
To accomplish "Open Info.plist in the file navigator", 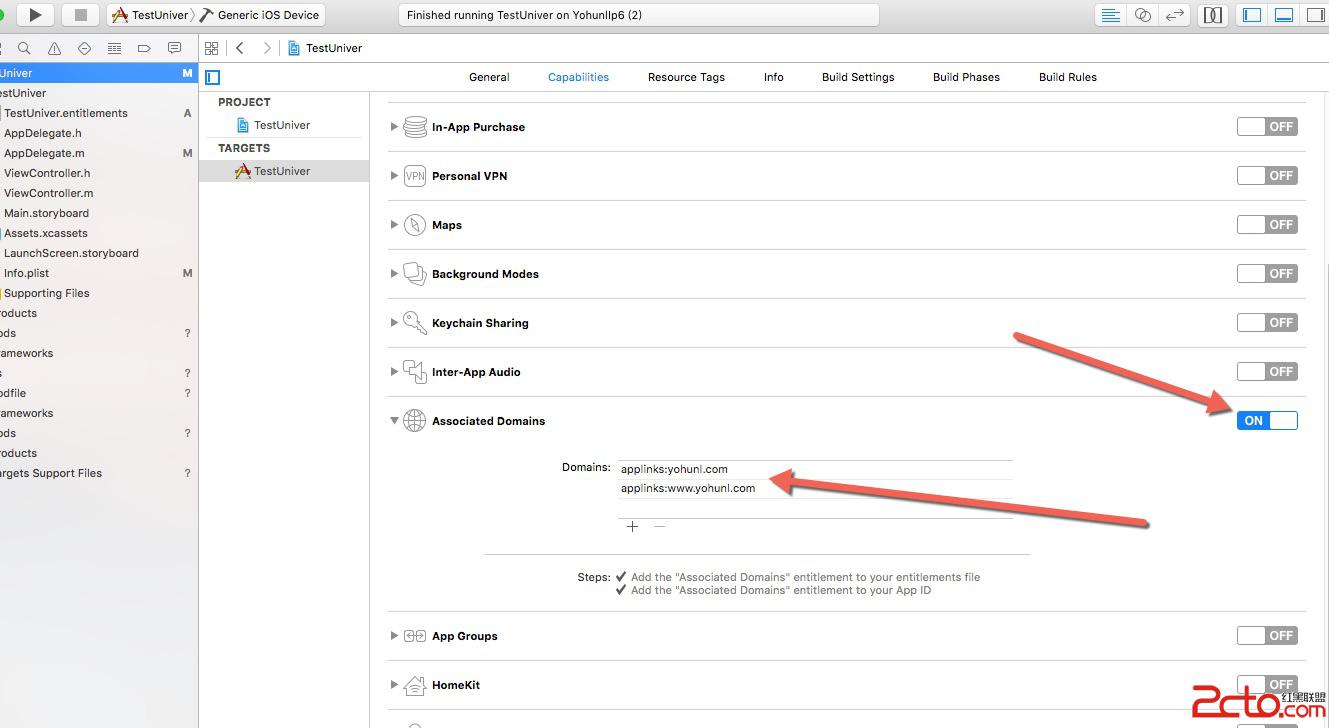I will [27, 273].
